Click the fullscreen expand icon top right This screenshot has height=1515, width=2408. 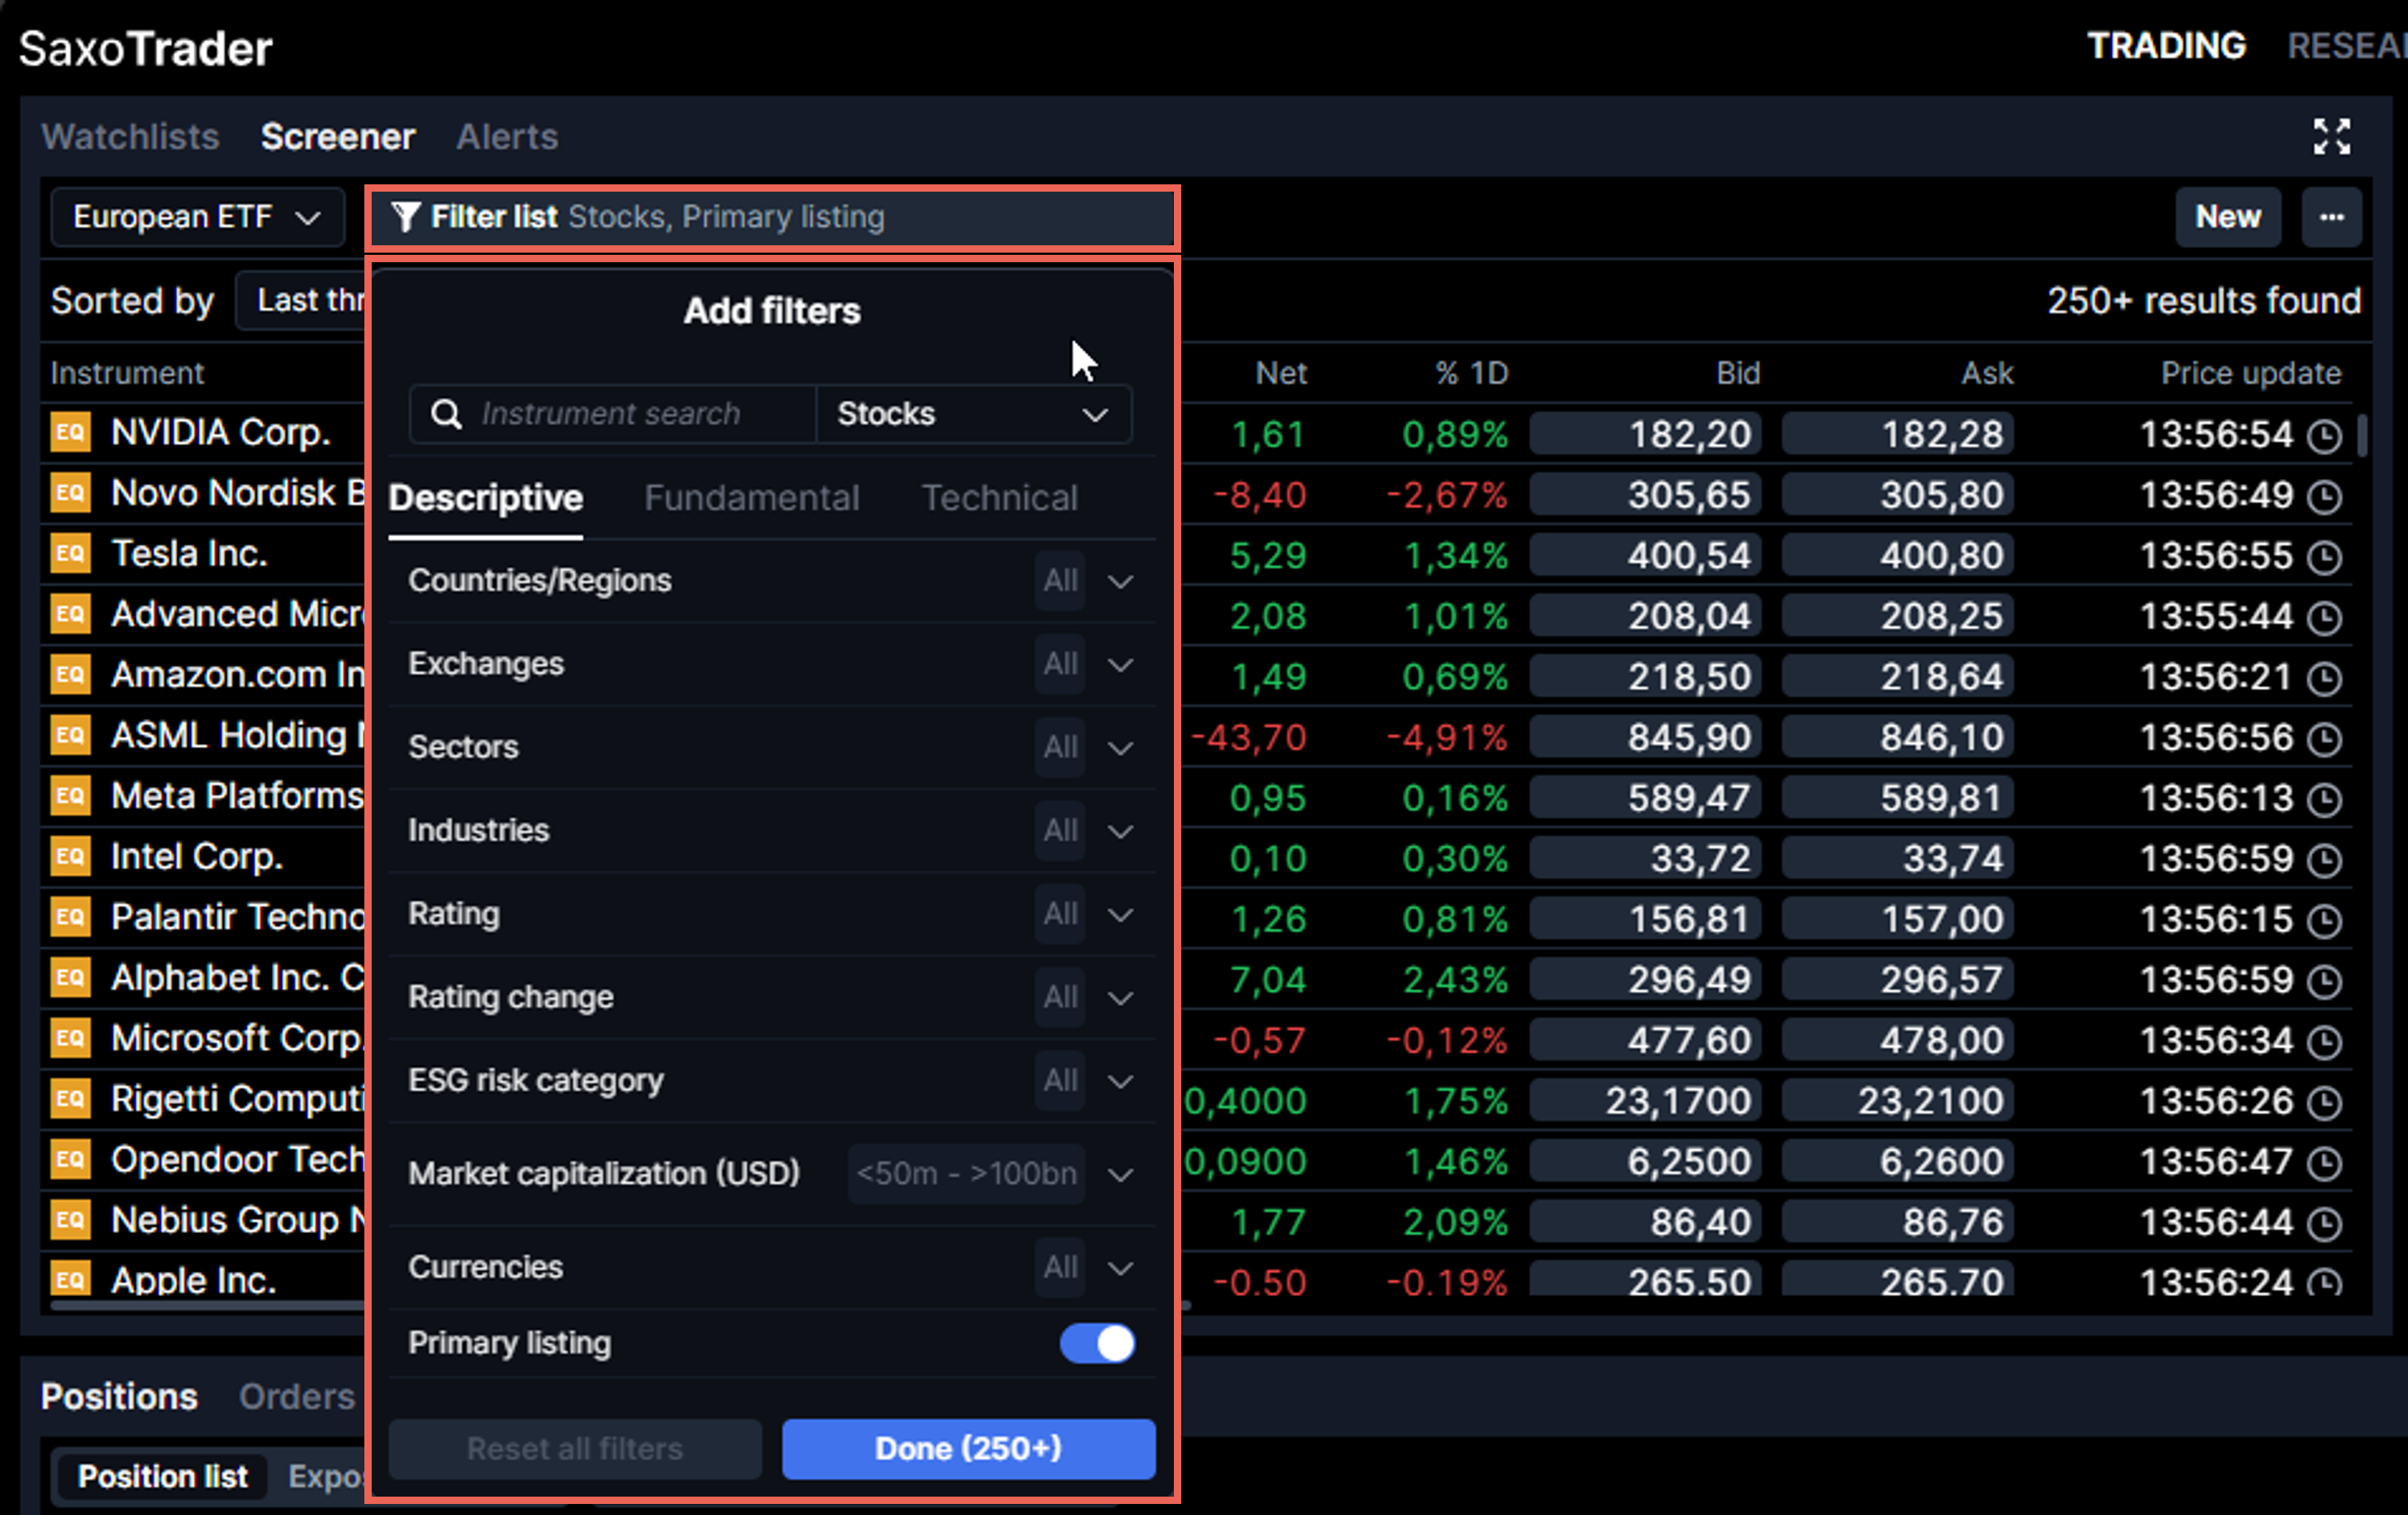pyautogui.click(x=2332, y=137)
